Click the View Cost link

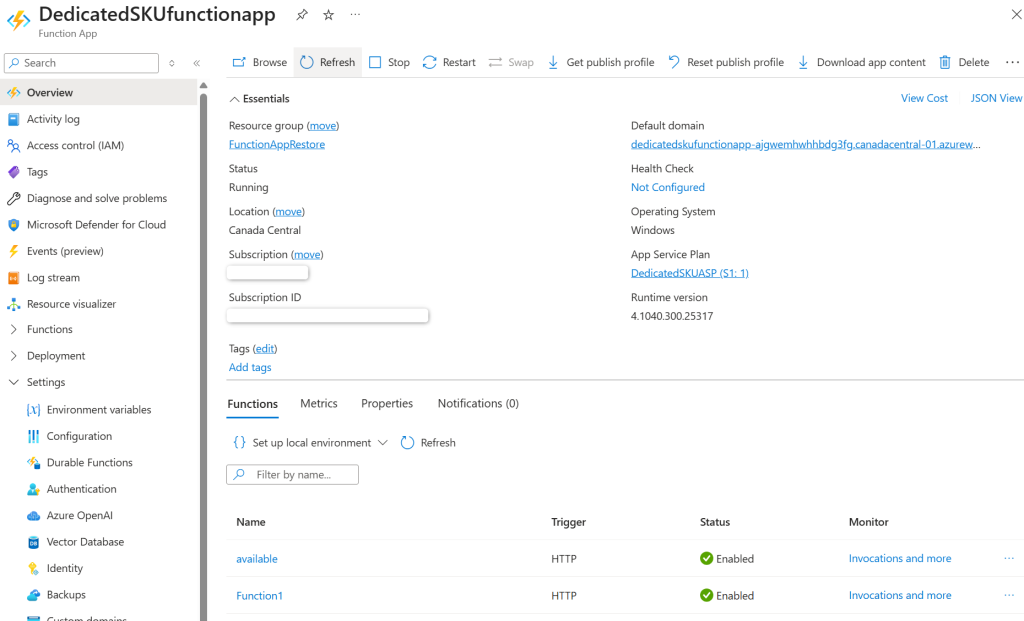(924, 98)
